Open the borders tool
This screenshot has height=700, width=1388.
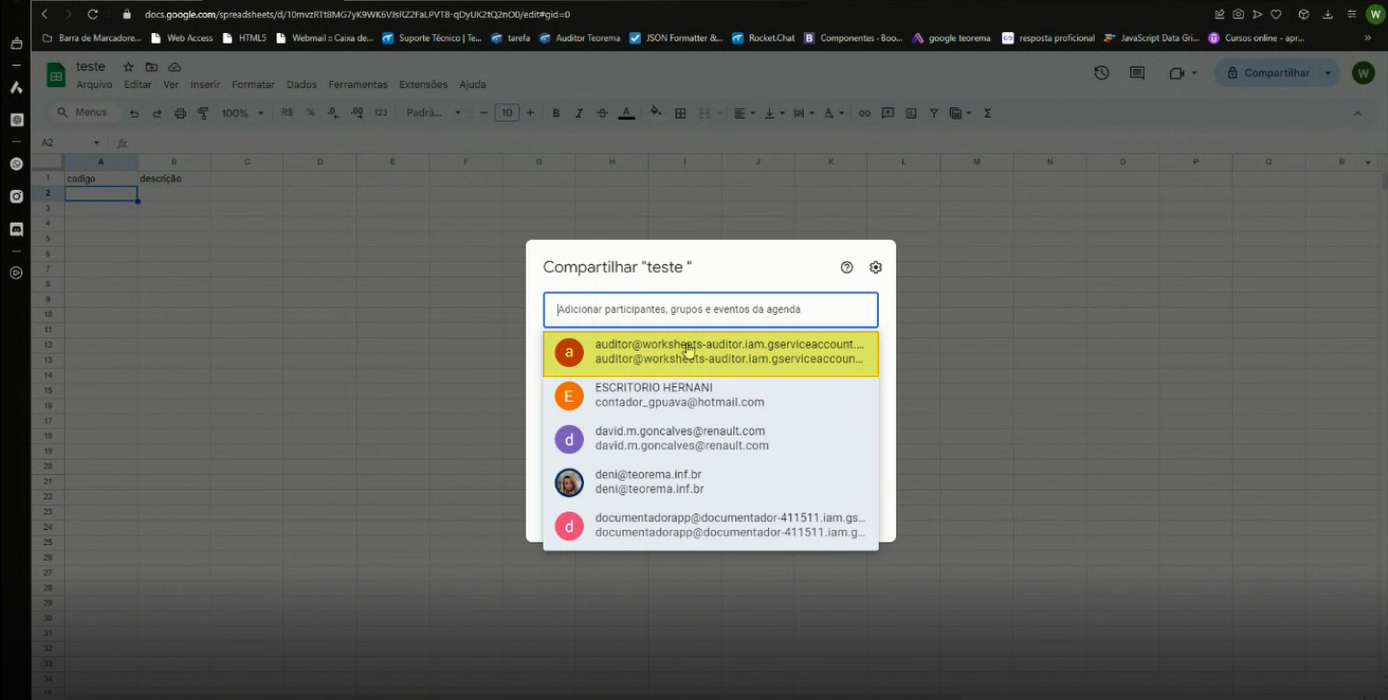point(680,113)
